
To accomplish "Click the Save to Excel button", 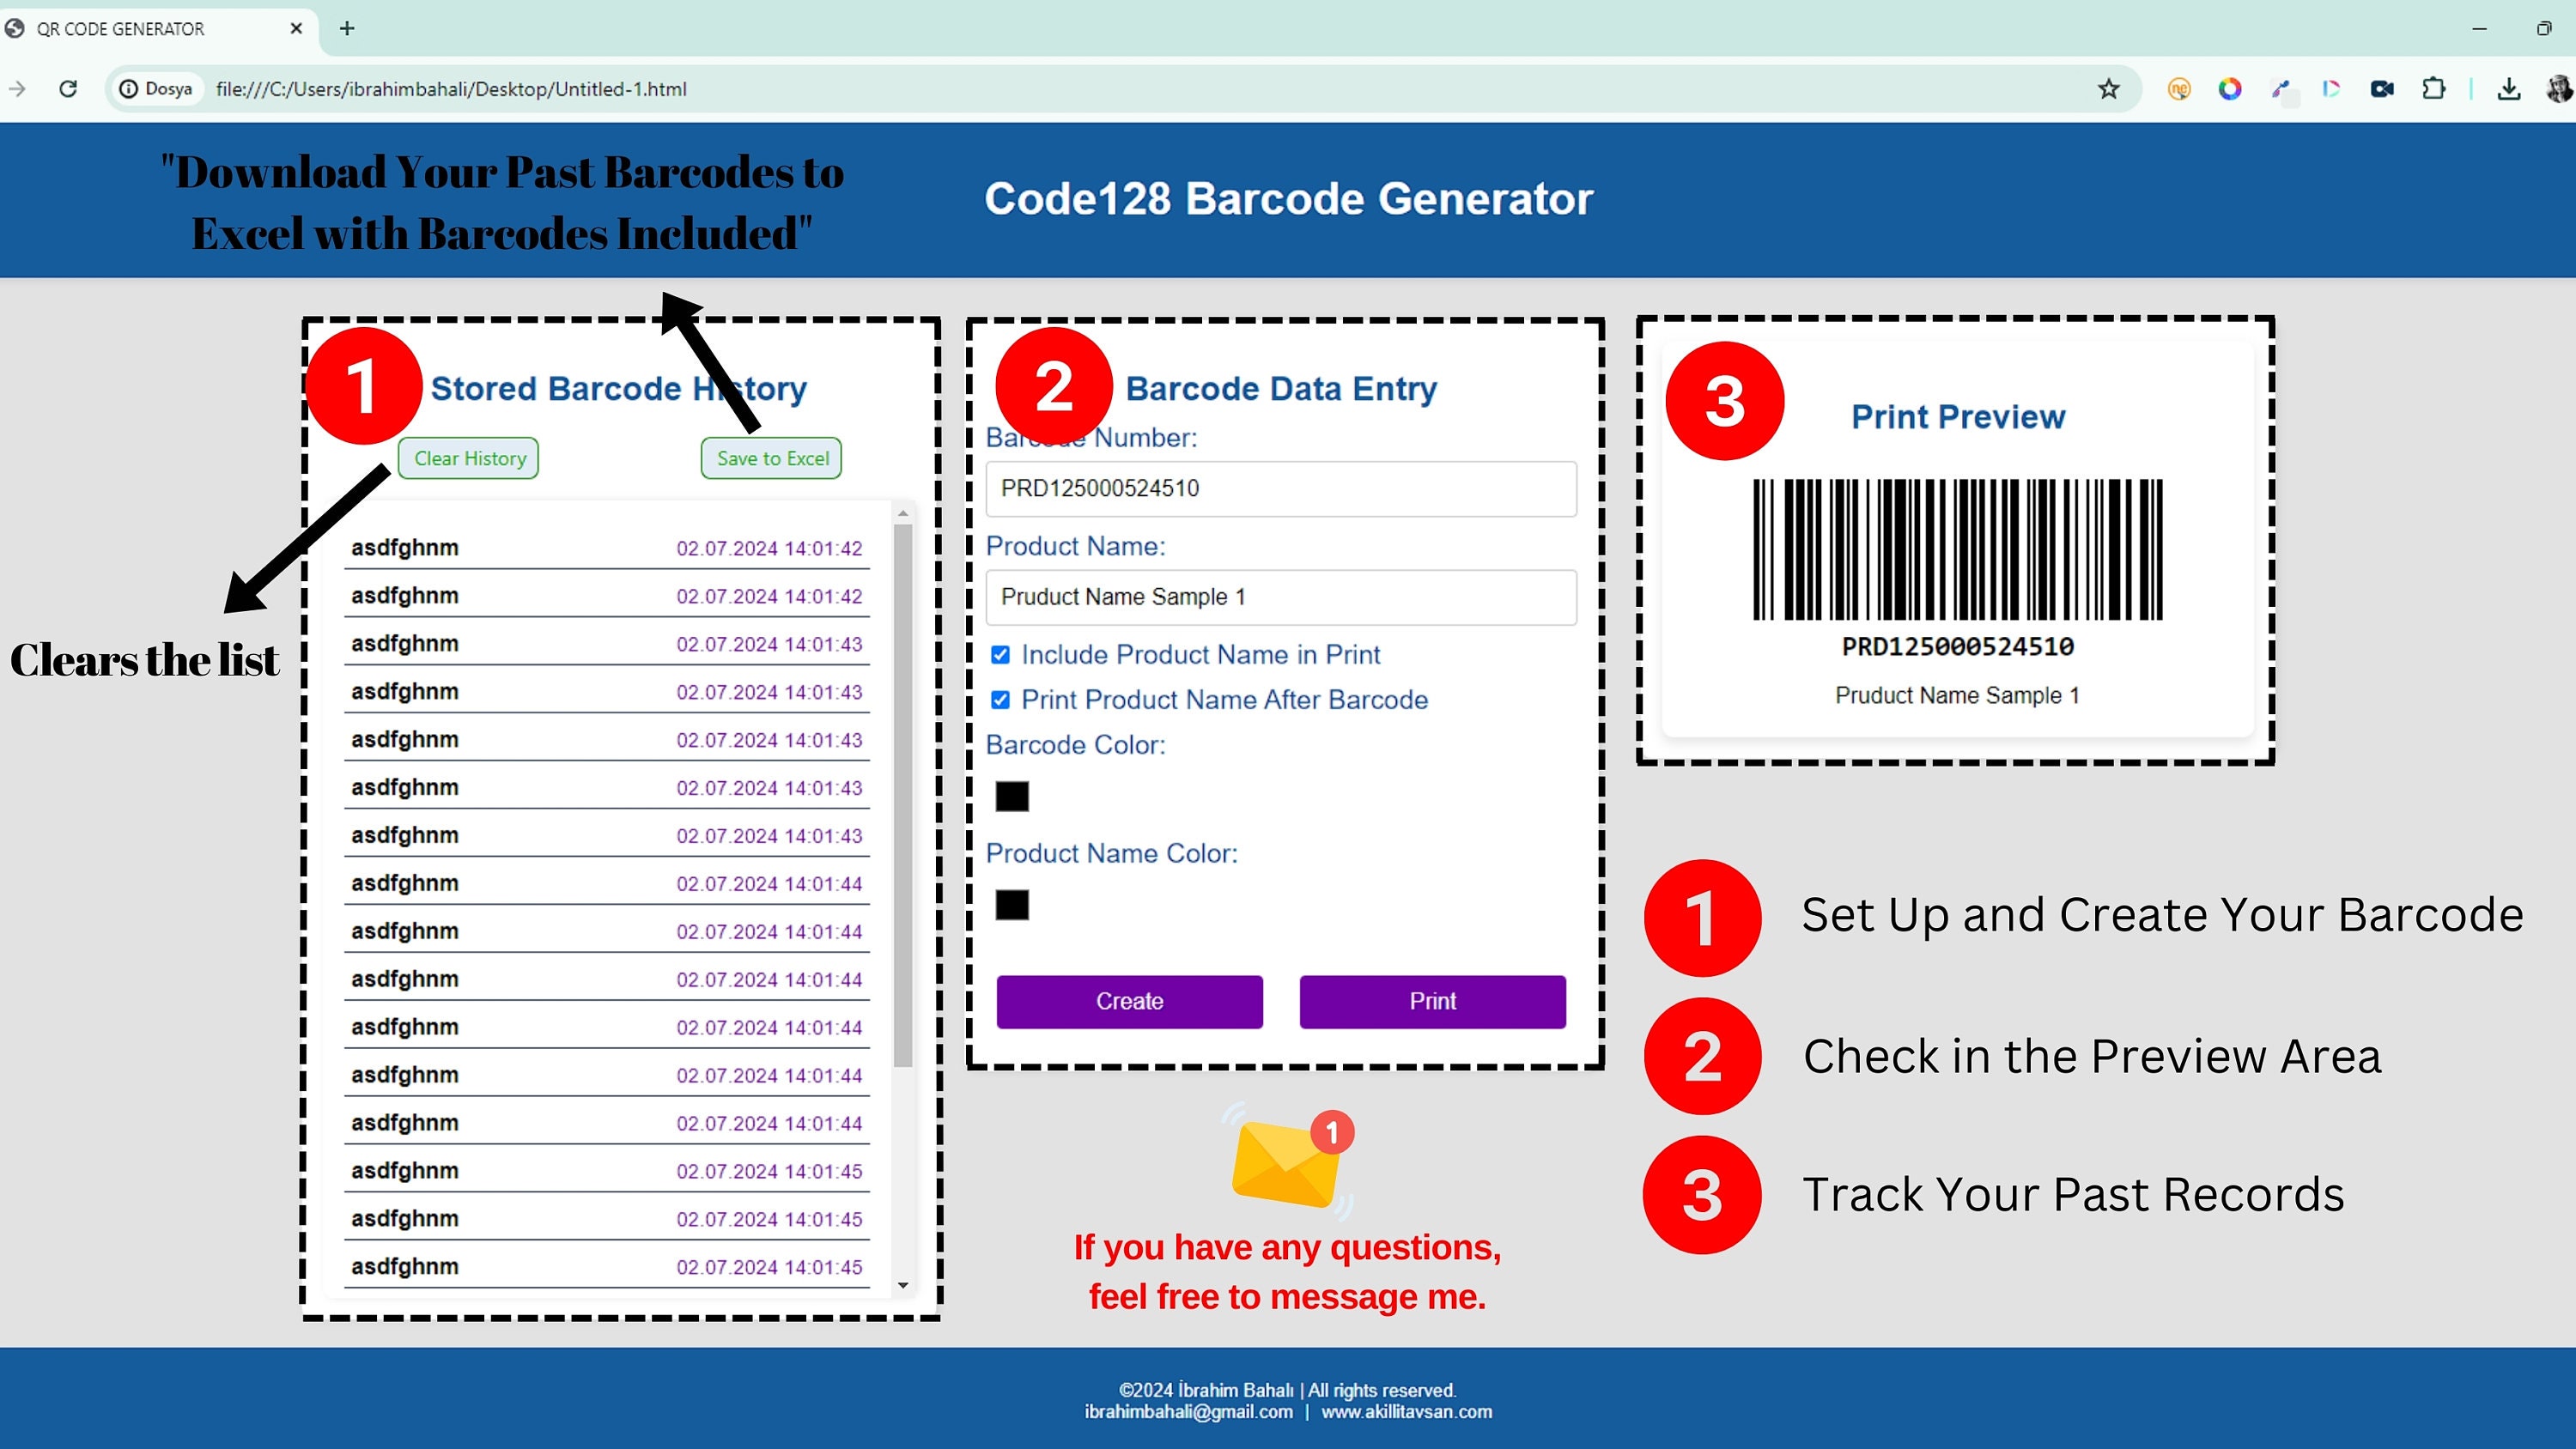I will pyautogui.click(x=772, y=458).
